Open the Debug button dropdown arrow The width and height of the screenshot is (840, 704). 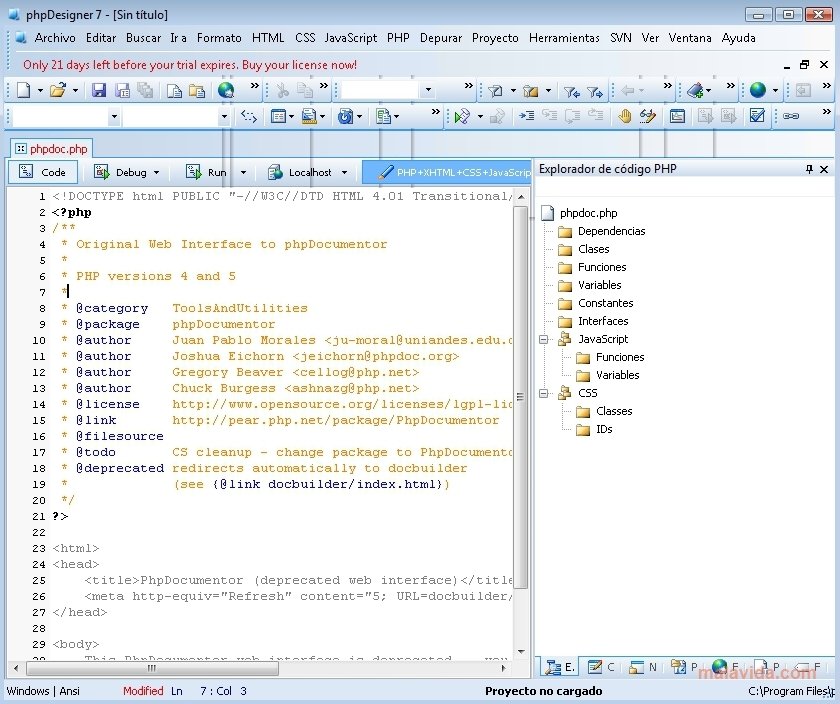point(156,173)
